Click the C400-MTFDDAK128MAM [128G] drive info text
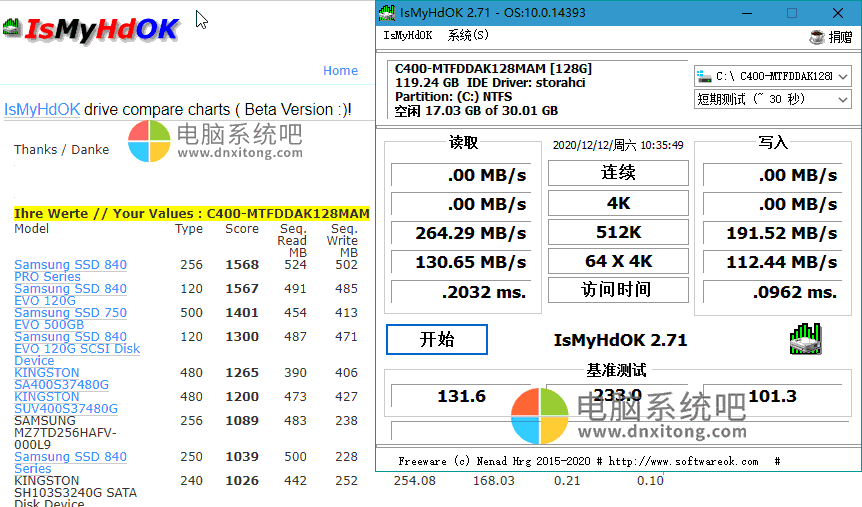862x507 pixels. [493, 69]
